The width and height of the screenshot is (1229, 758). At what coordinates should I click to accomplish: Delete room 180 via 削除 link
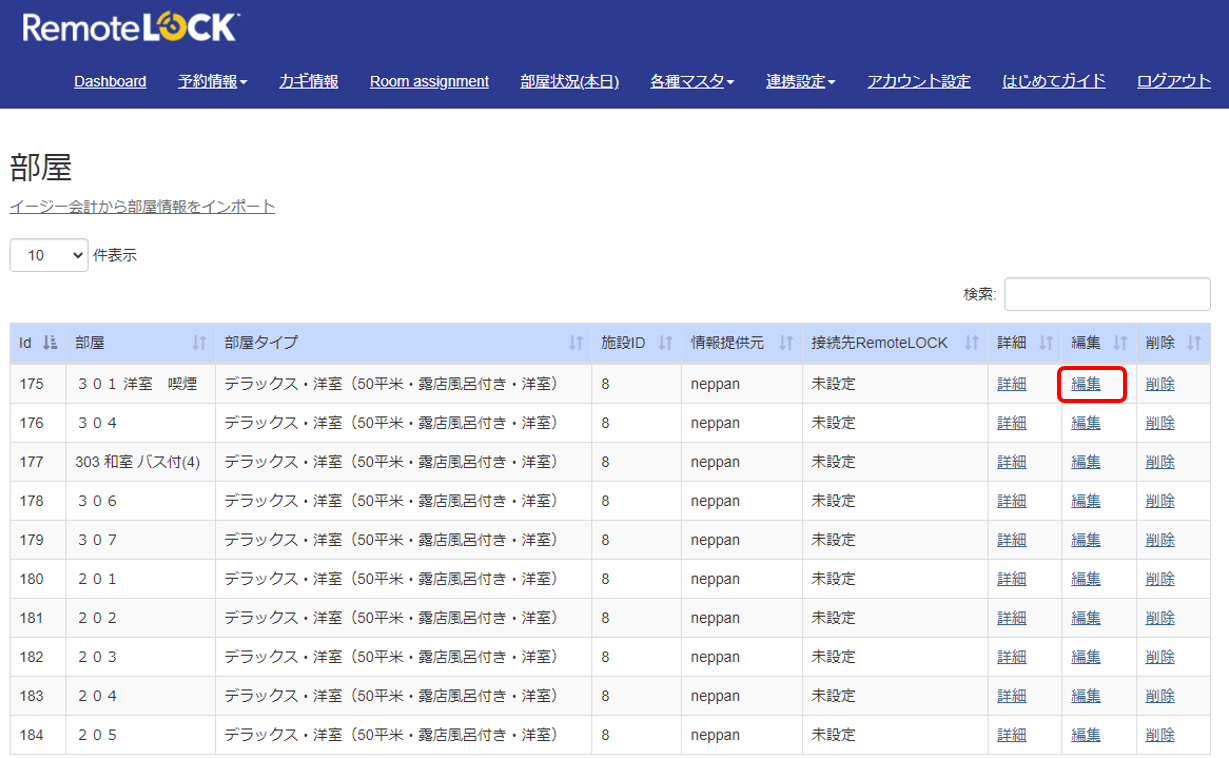(x=1160, y=579)
